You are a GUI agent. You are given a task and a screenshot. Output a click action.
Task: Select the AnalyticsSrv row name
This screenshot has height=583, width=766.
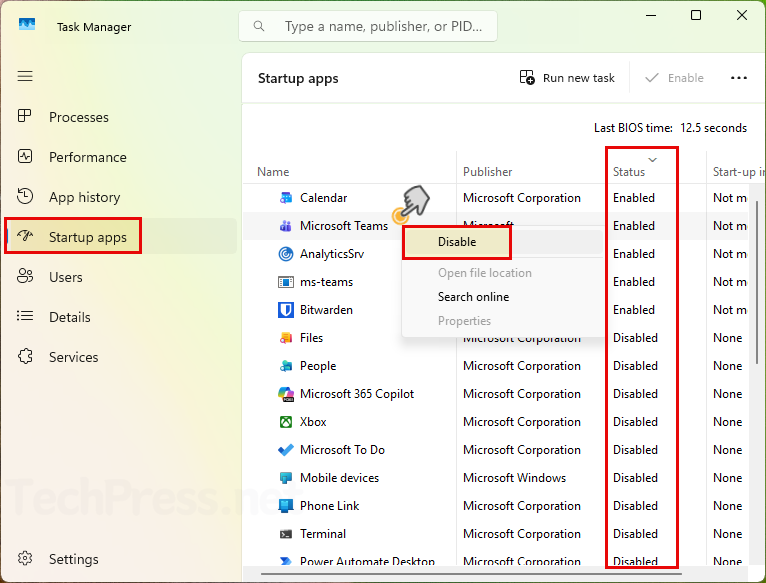[x=332, y=254]
